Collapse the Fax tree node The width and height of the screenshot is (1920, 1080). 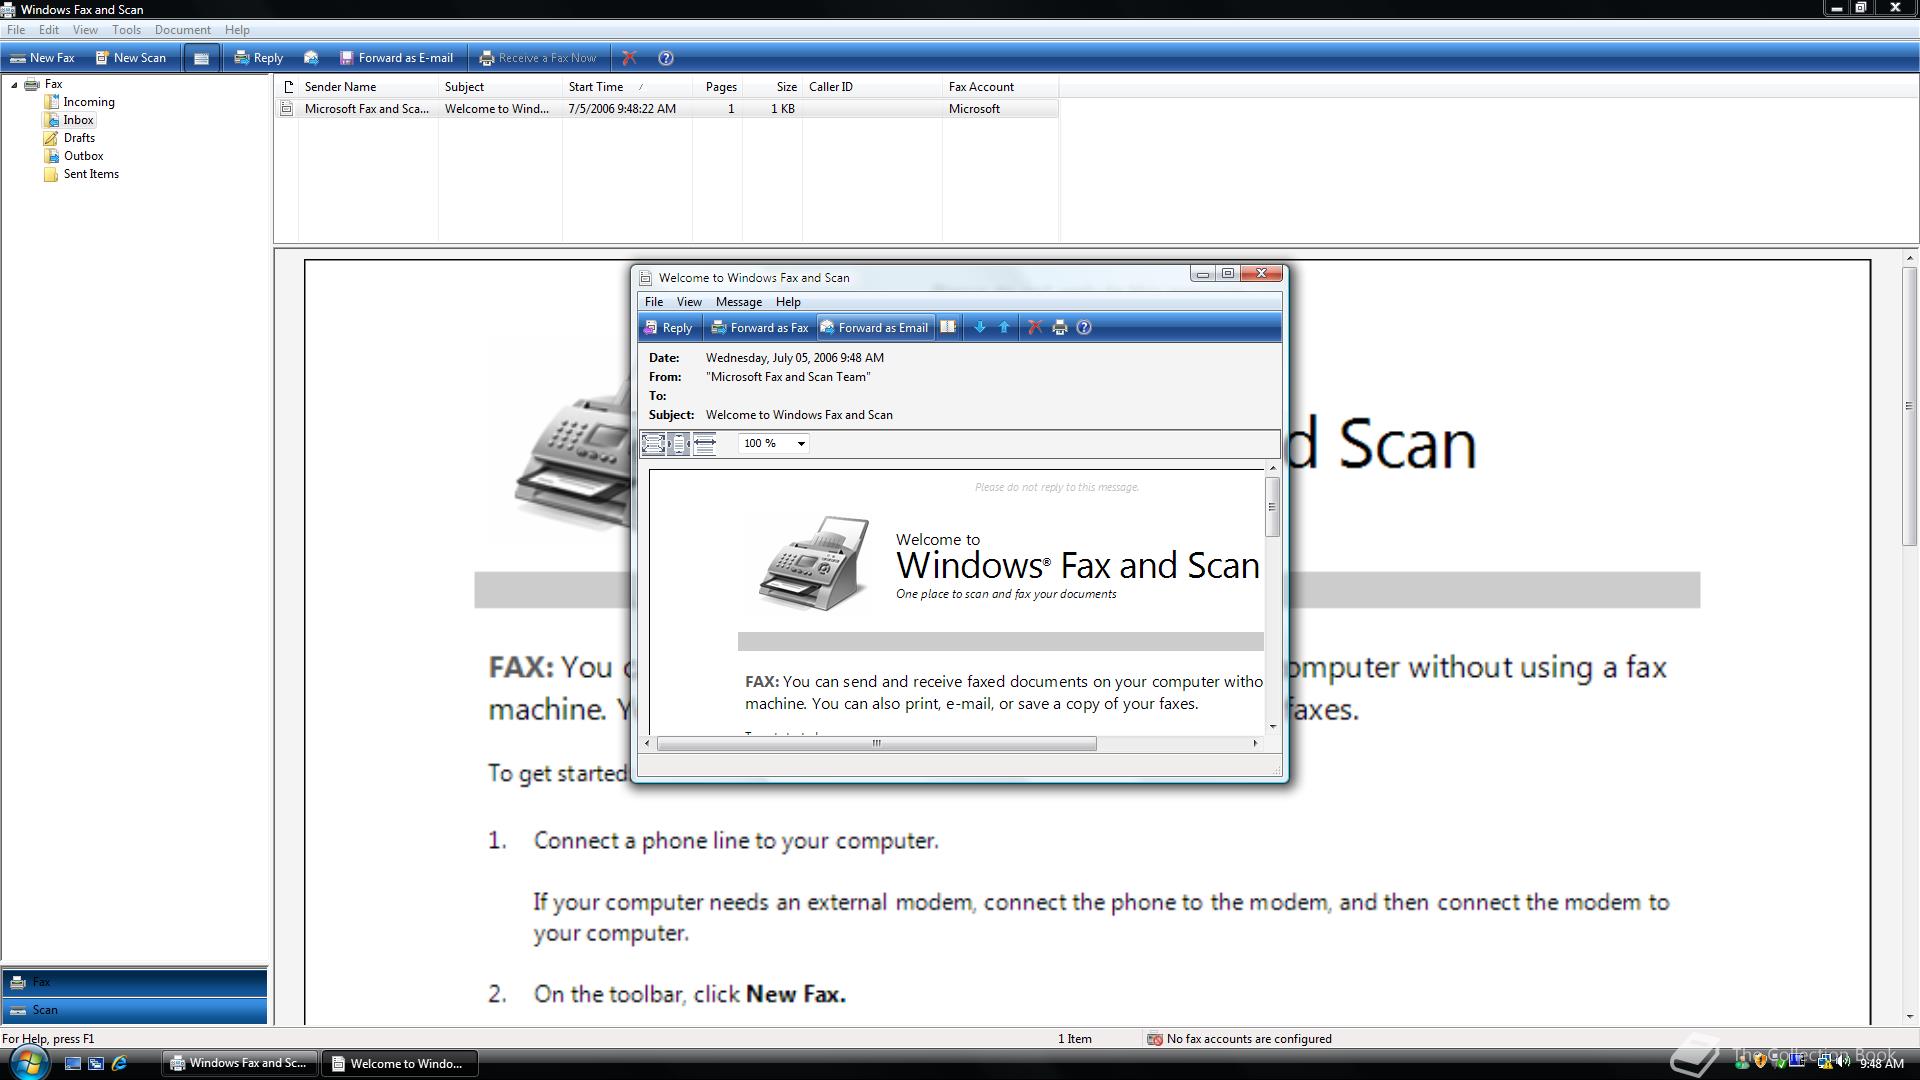click(x=14, y=85)
